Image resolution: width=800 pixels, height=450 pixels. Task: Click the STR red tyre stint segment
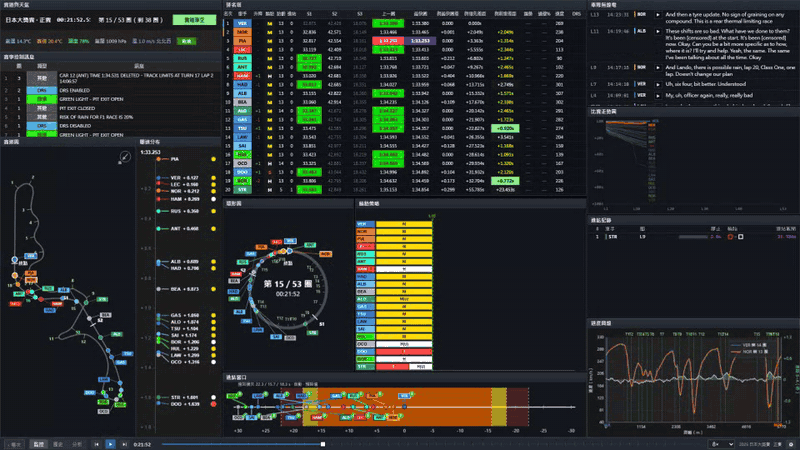pyautogui.click(x=392, y=366)
